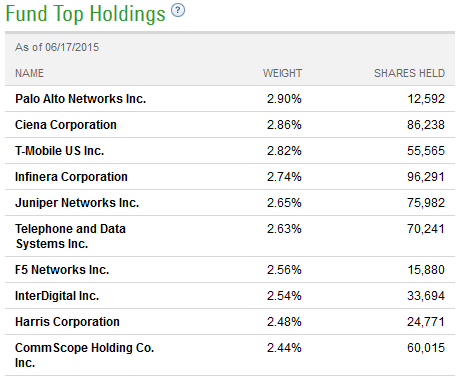Click the Fund Top Holdings title
The image size is (460, 380).
[x=86, y=14]
